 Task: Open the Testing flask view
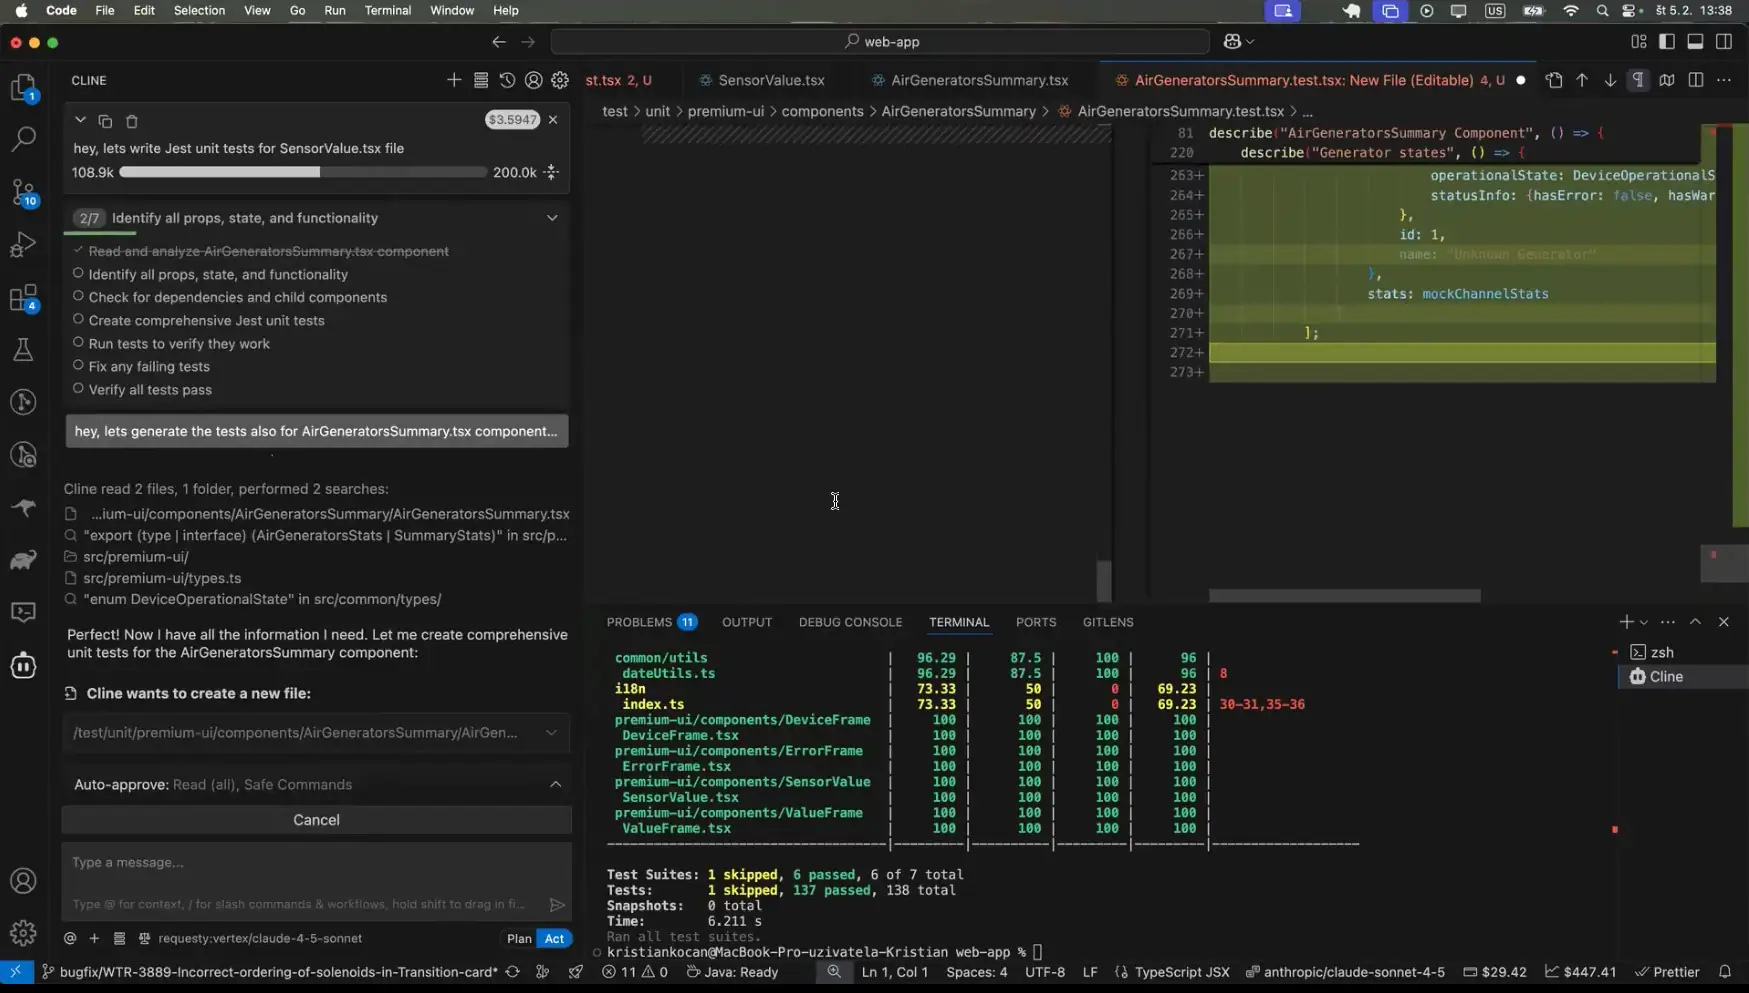click(23, 350)
